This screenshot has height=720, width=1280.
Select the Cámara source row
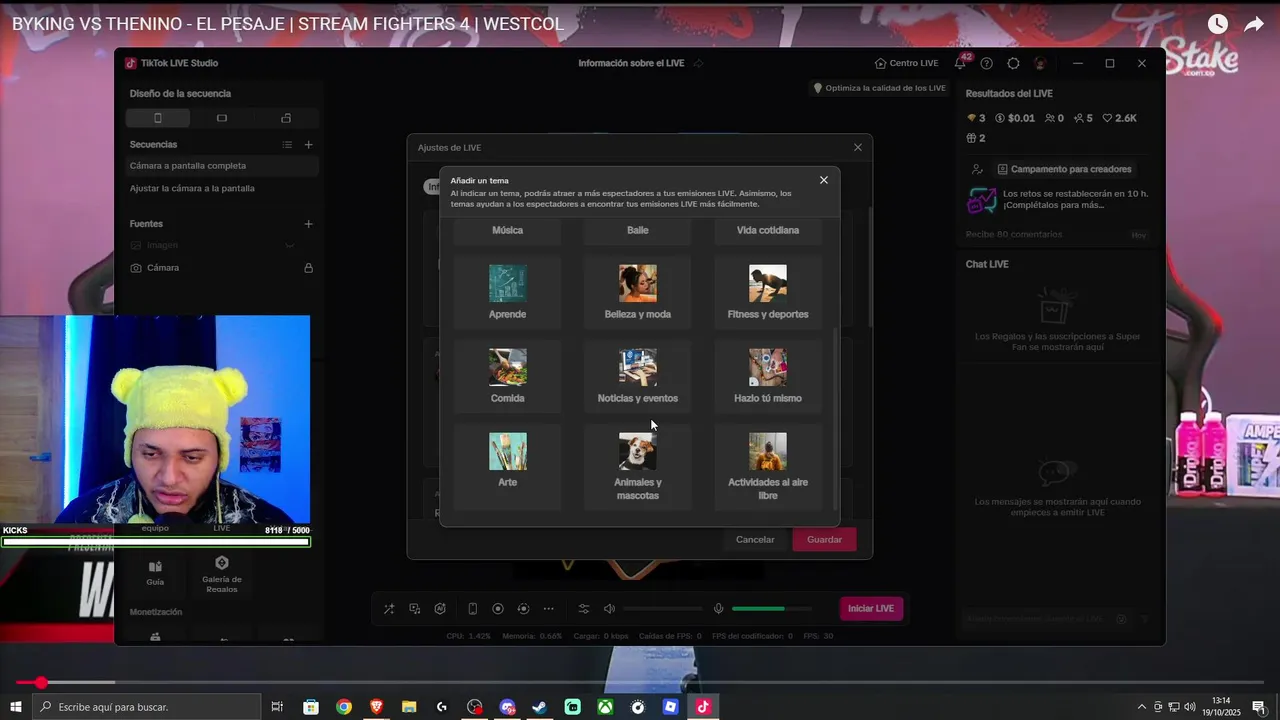click(x=222, y=268)
